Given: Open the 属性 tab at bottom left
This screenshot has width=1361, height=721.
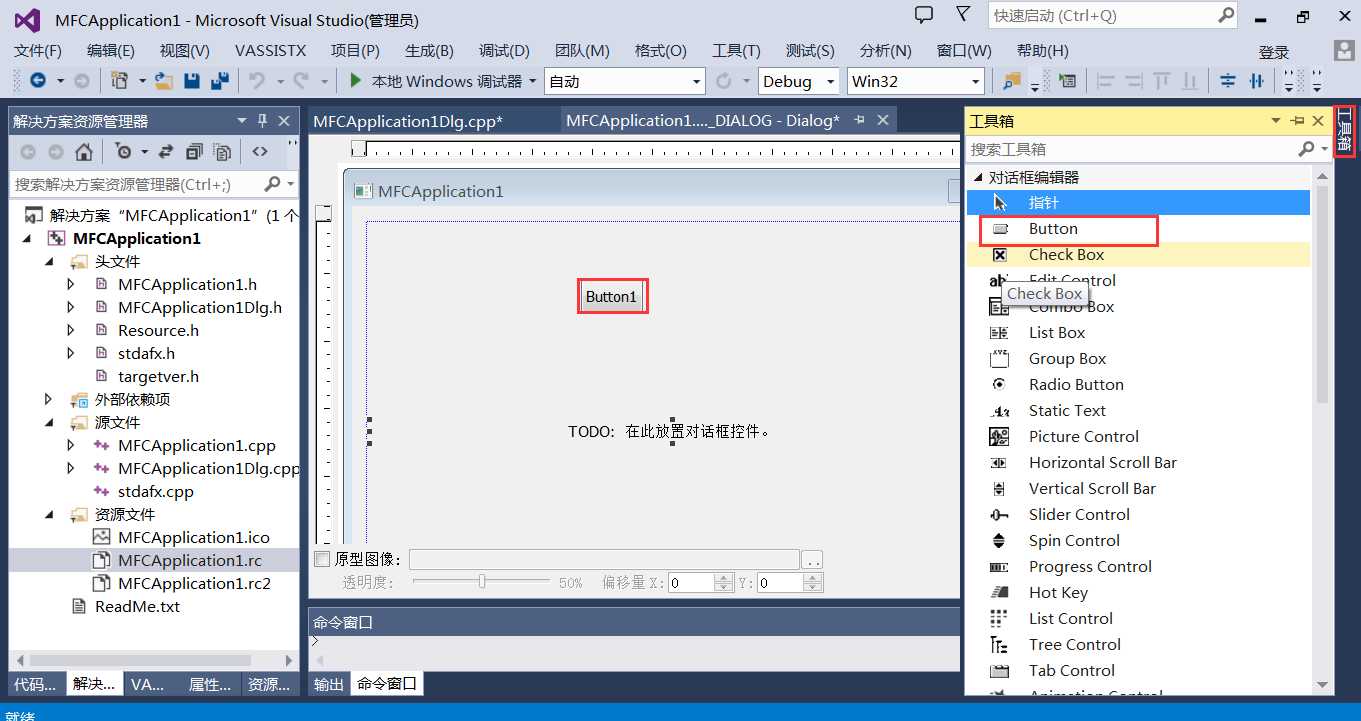Looking at the screenshot, I should [x=210, y=684].
